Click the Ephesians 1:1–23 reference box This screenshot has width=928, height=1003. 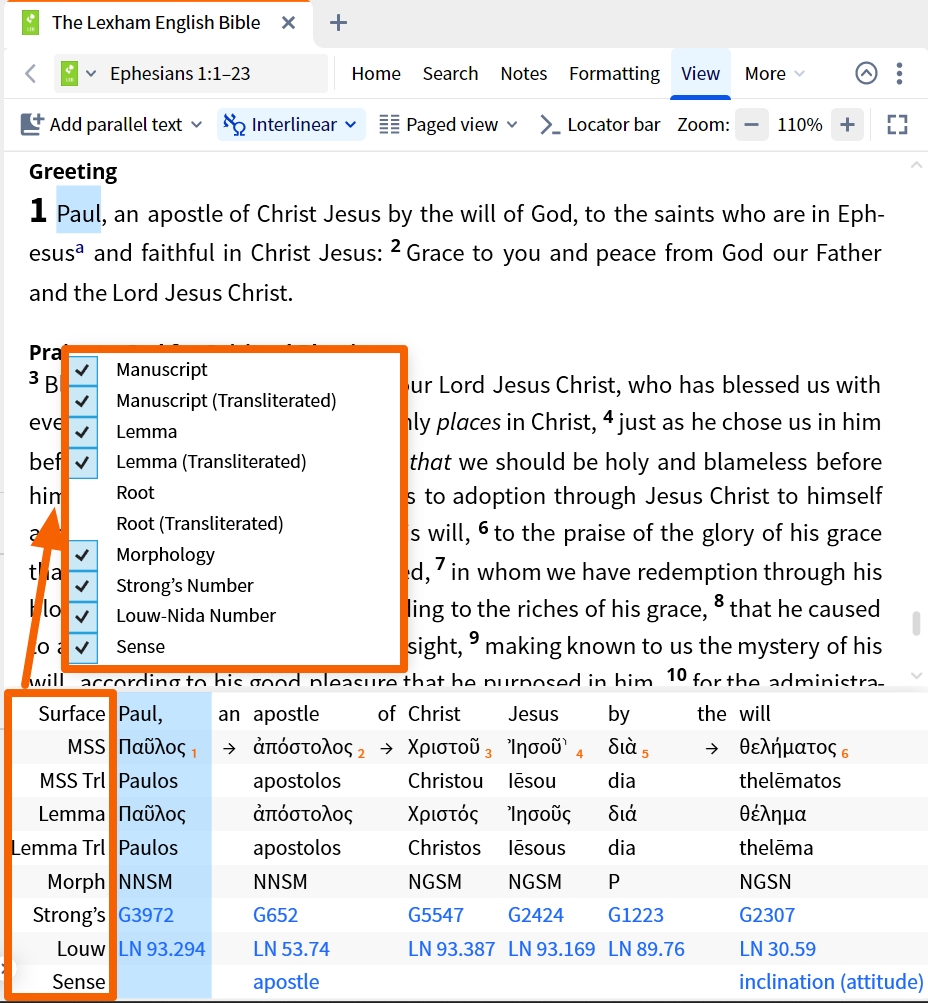tap(180, 73)
